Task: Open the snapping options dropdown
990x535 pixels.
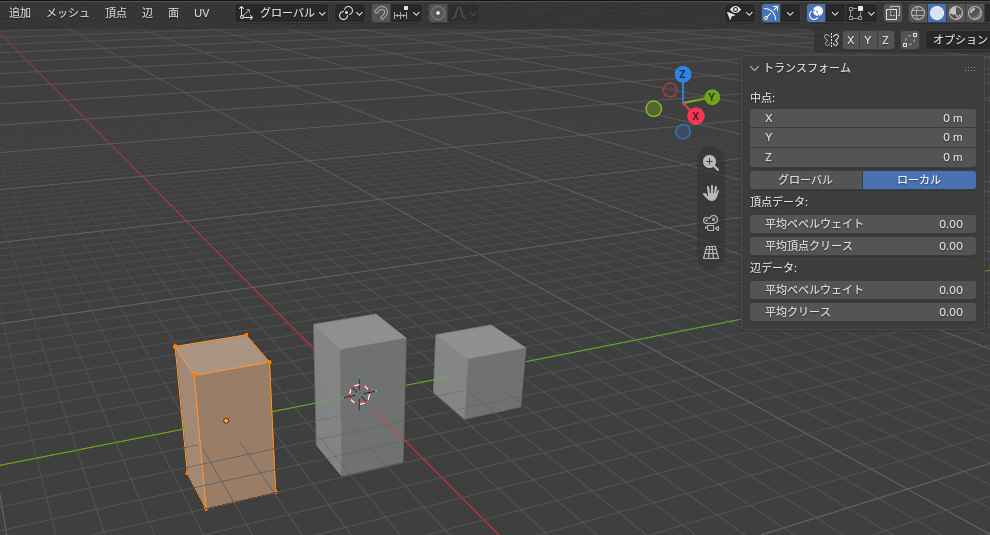Action: [x=407, y=13]
